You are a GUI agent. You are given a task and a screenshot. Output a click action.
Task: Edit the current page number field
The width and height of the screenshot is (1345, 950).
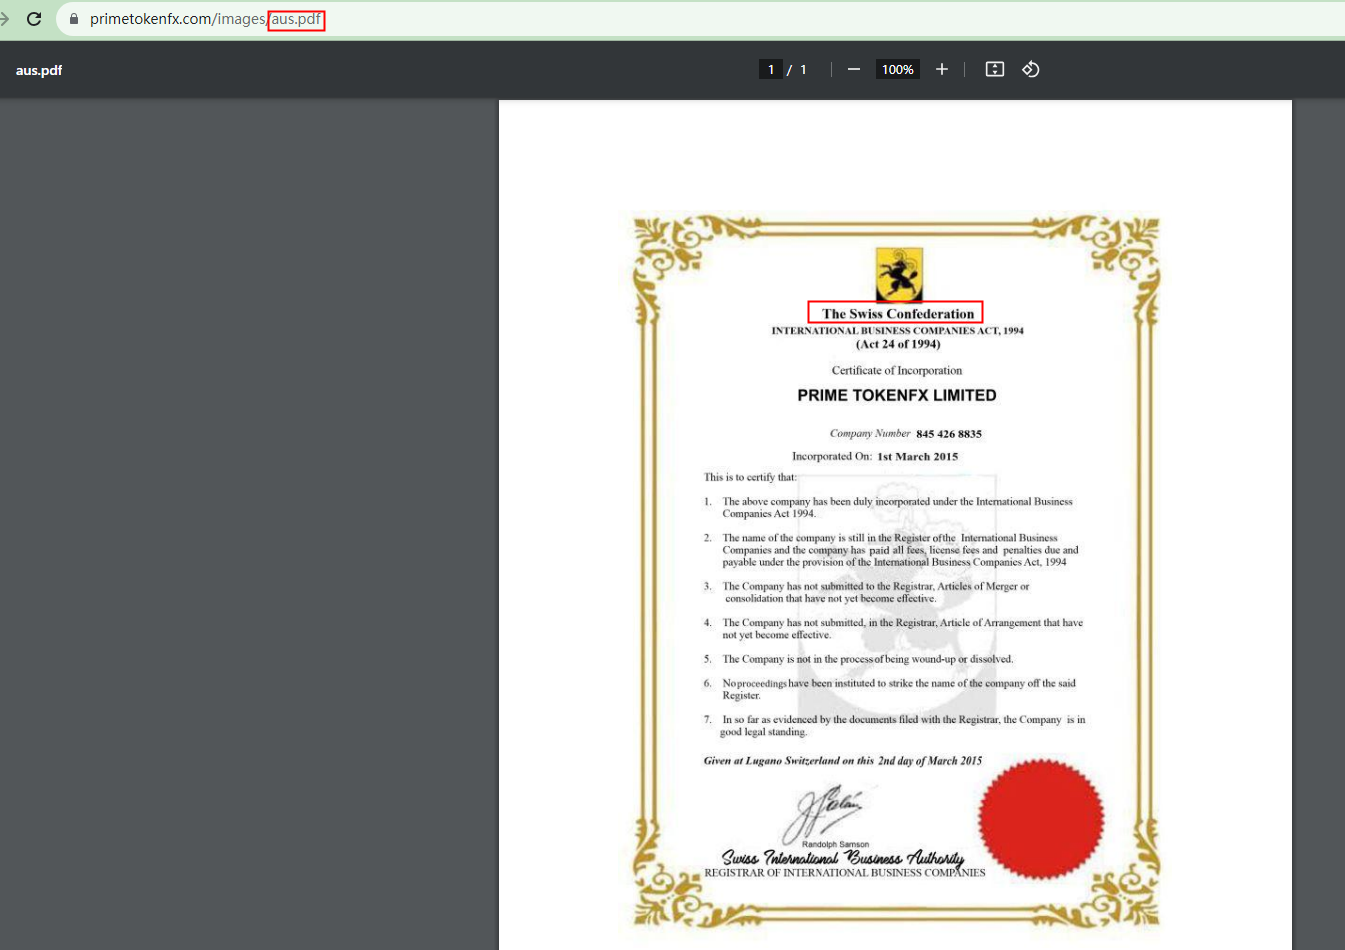770,69
